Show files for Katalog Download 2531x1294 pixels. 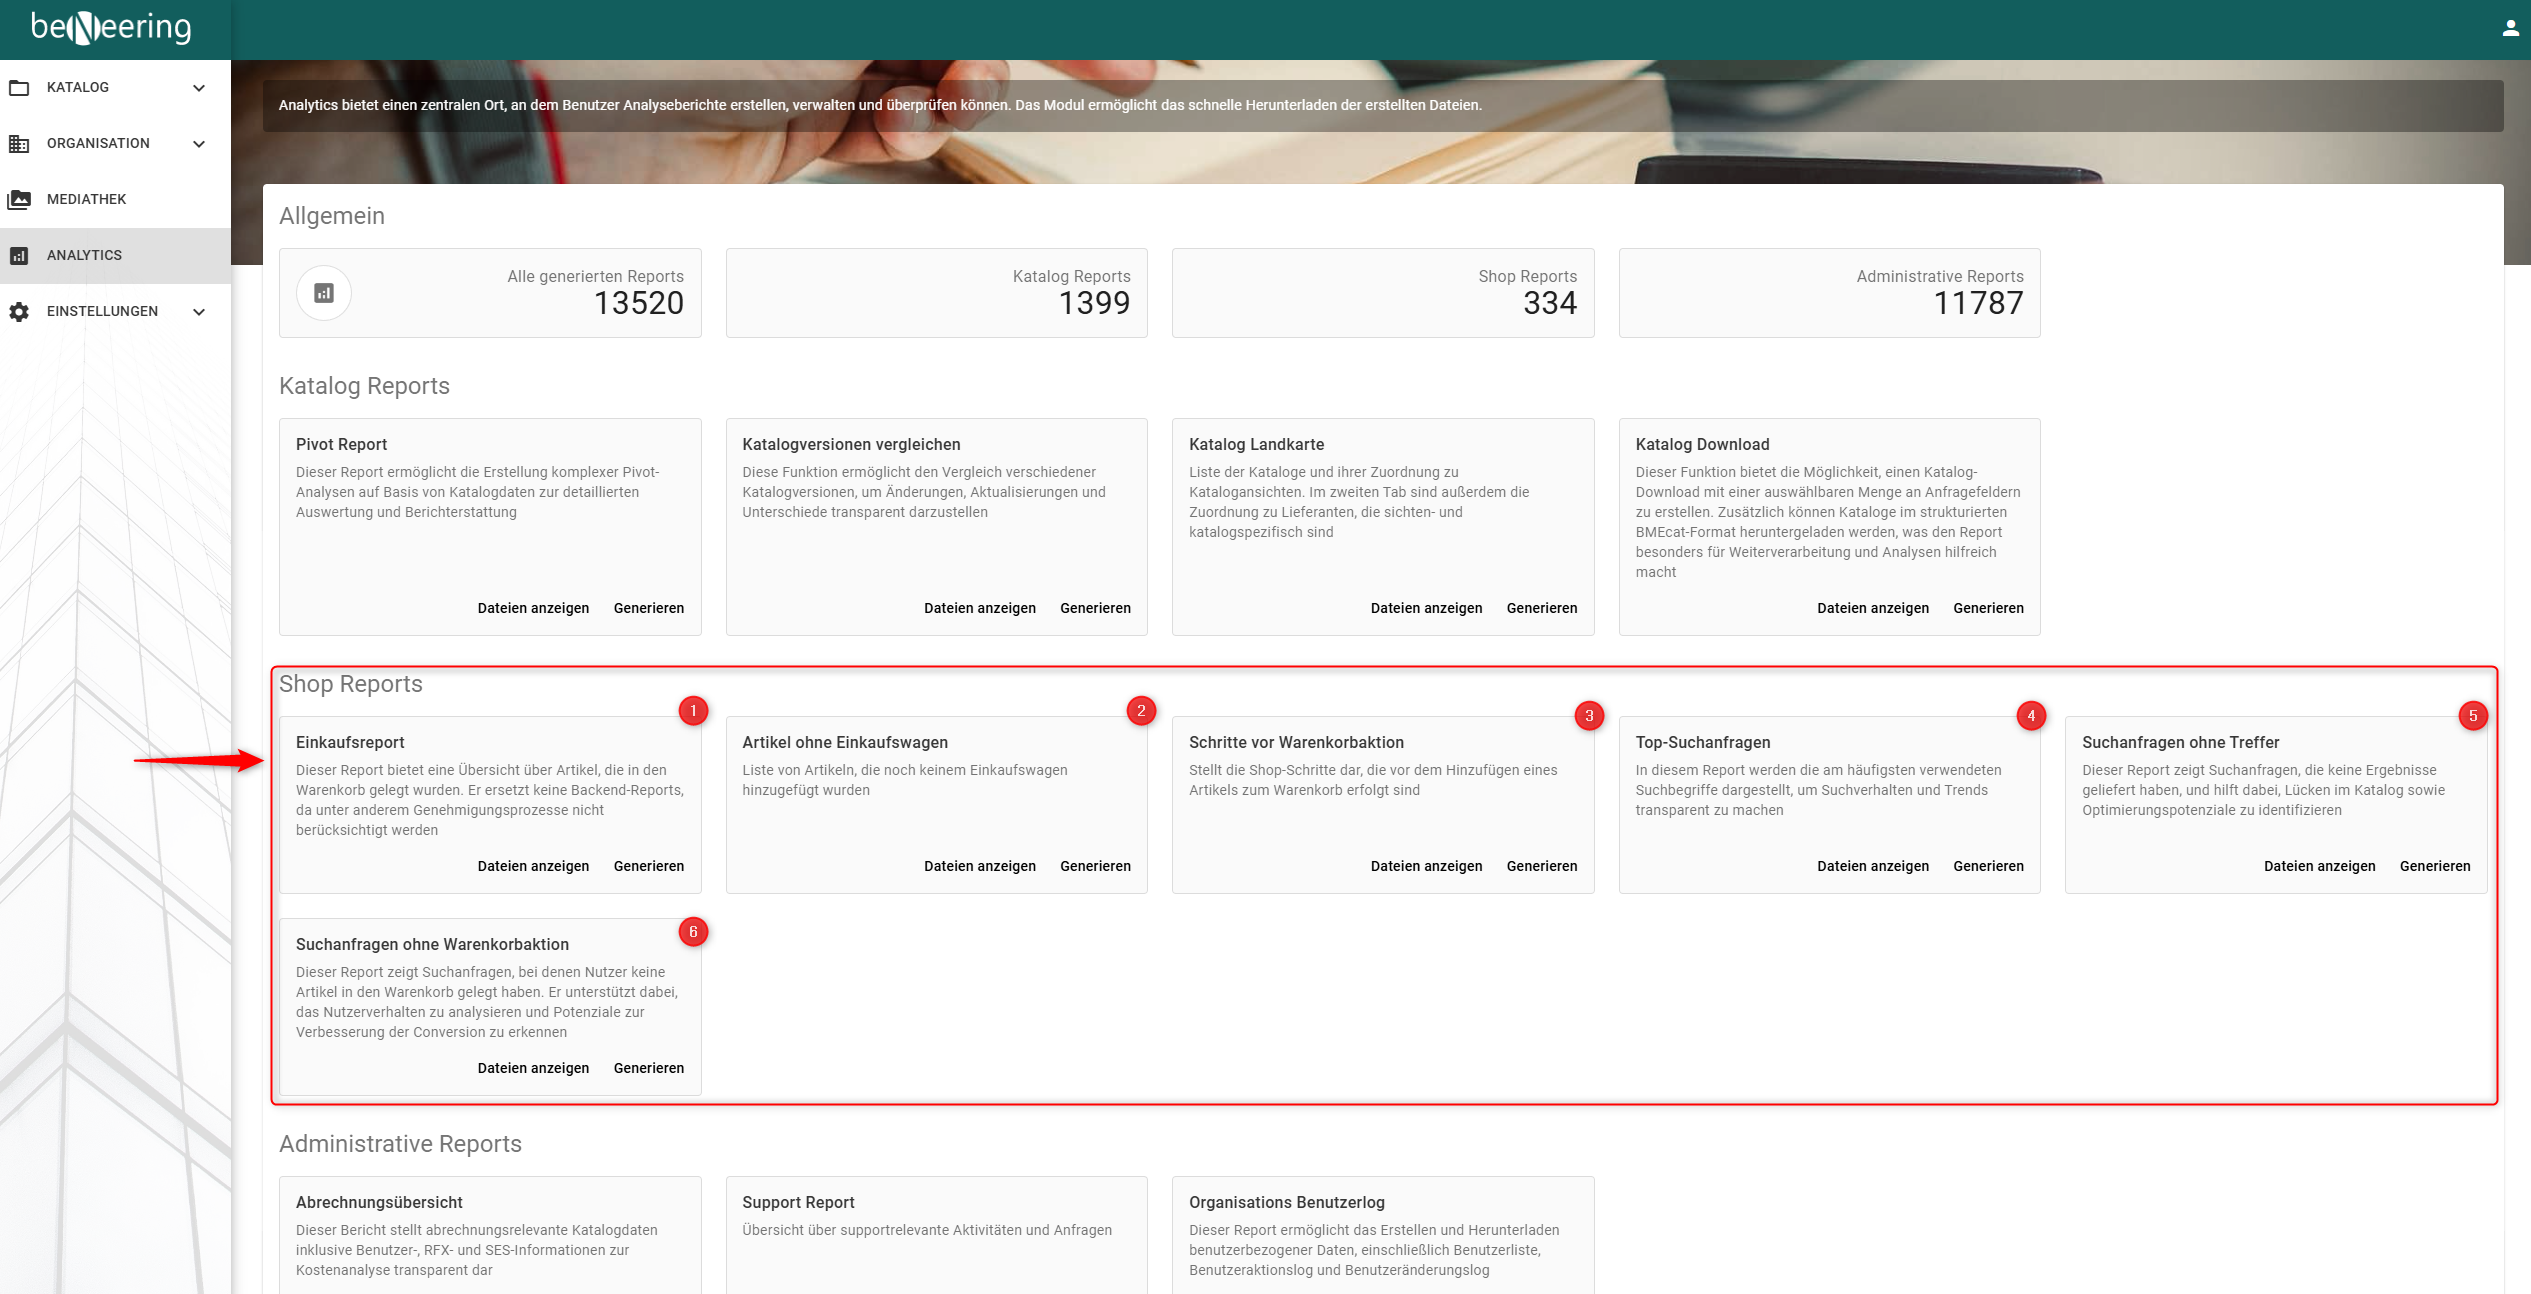click(1873, 608)
